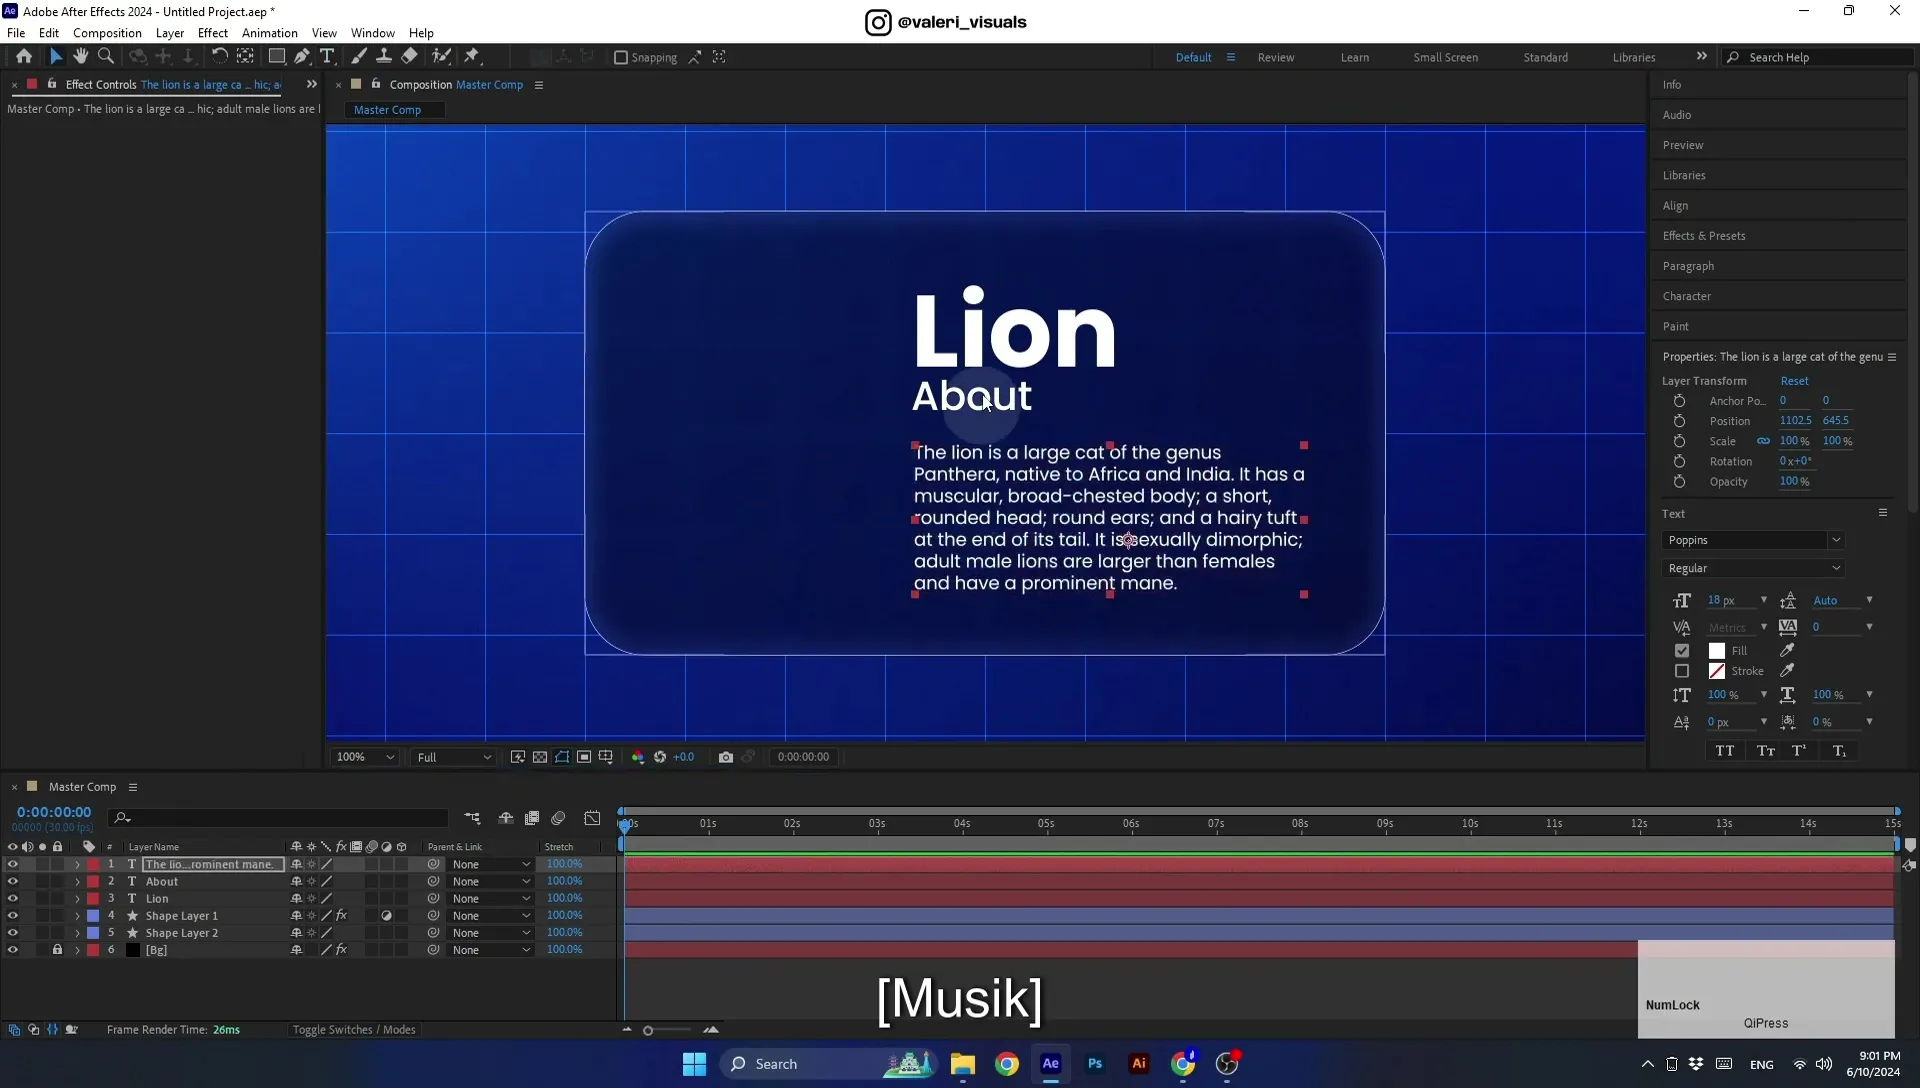Click the white Fill color swatch

click(1716, 651)
